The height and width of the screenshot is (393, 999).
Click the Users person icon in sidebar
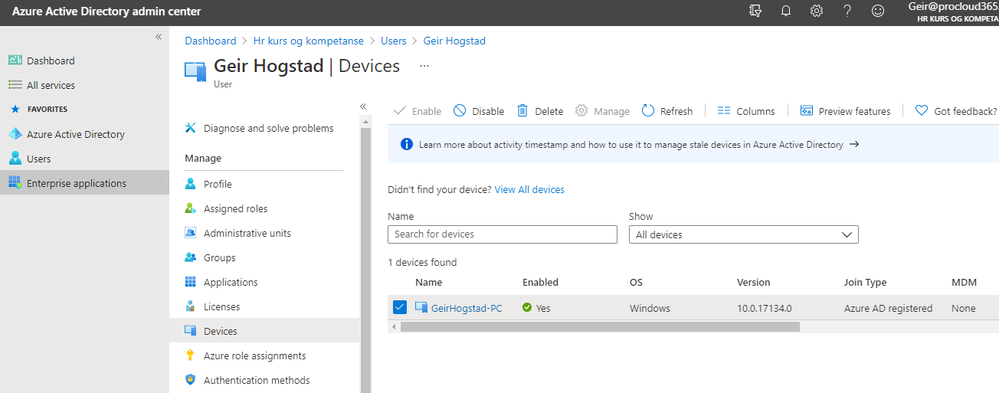[x=15, y=159]
